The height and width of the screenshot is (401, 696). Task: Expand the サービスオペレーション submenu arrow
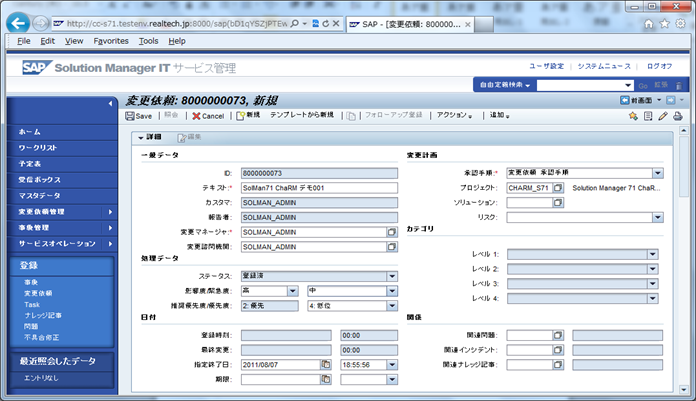[x=110, y=244]
